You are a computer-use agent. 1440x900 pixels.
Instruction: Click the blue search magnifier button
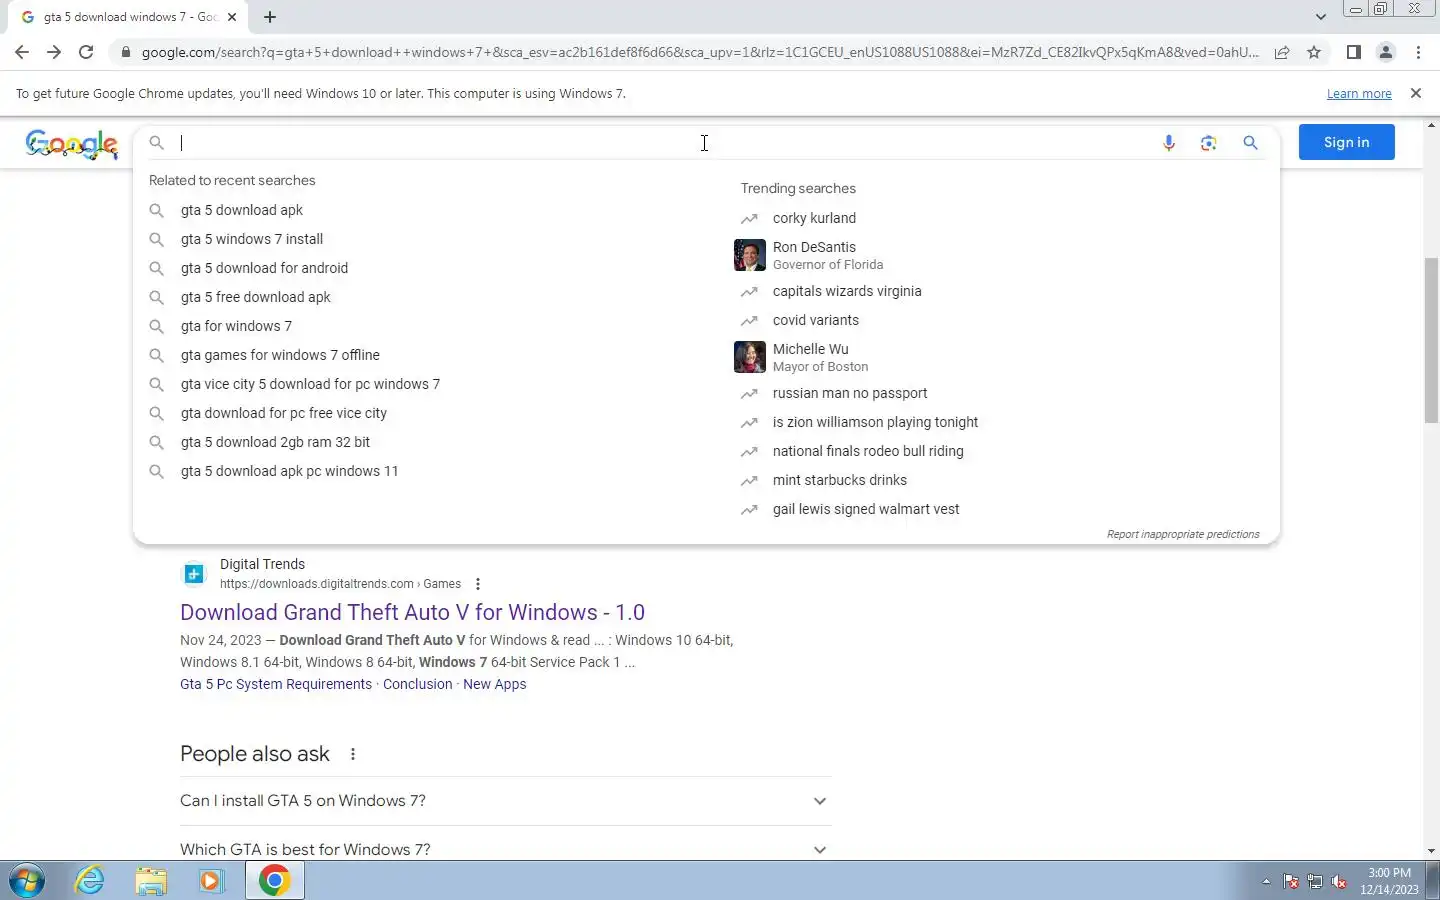point(1250,143)
